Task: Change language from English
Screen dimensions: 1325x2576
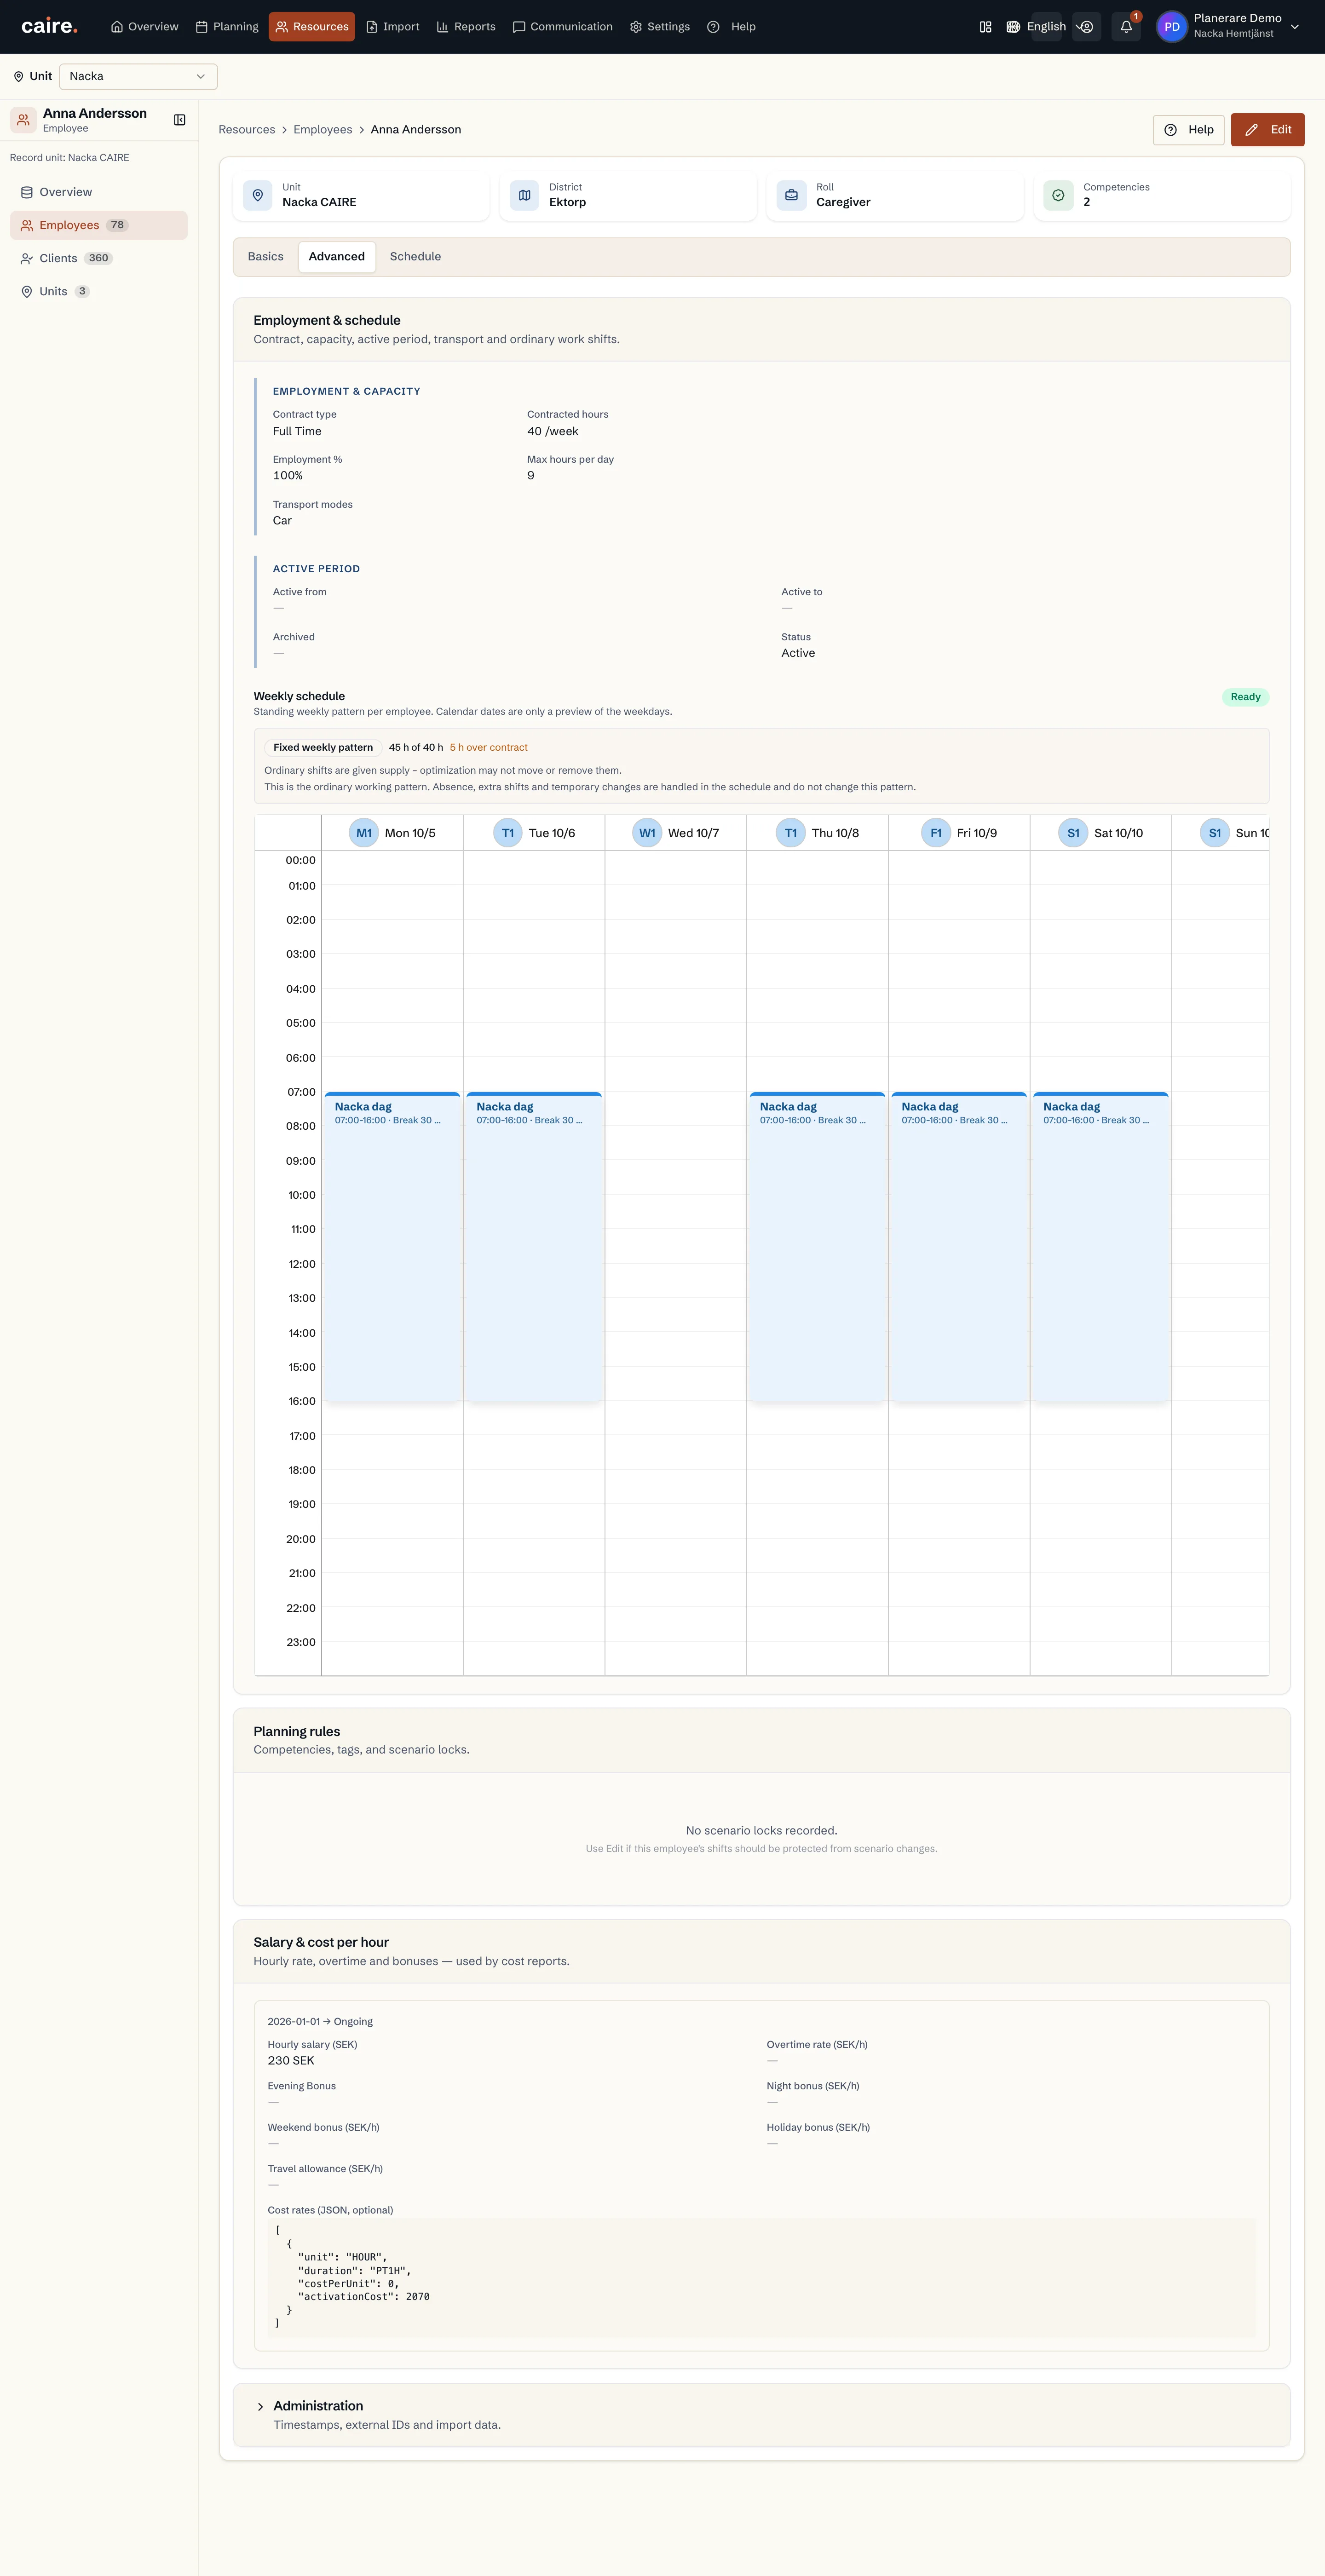Action: pyautogui.click(x=1036, y=27)
